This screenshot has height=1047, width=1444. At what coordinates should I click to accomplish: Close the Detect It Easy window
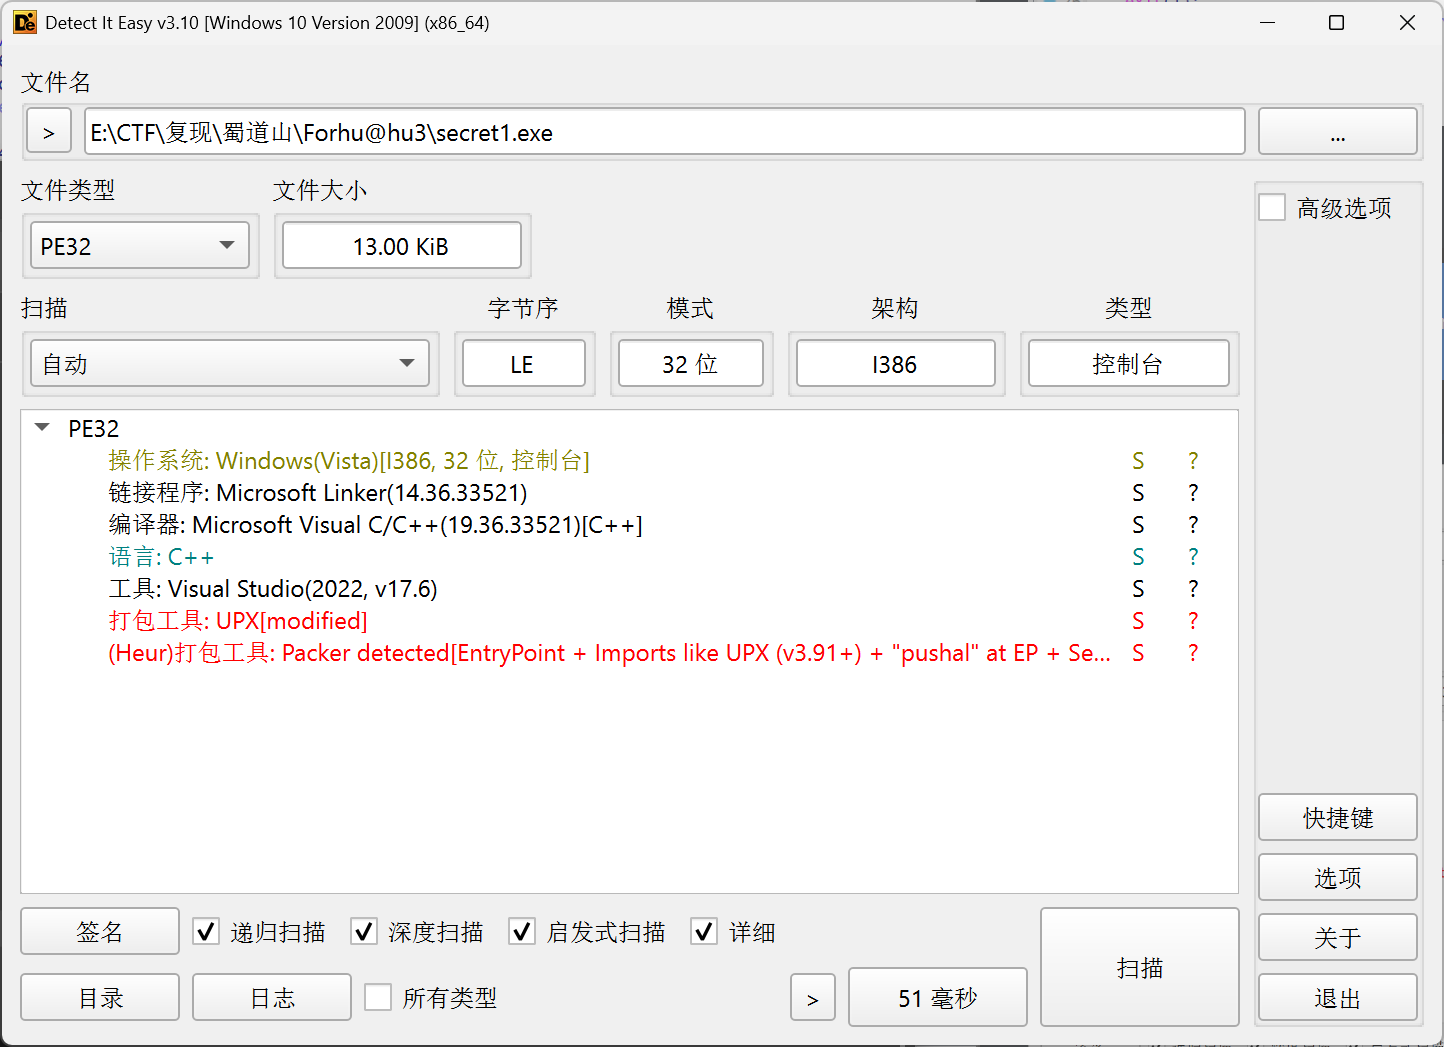pos(1407,22)
